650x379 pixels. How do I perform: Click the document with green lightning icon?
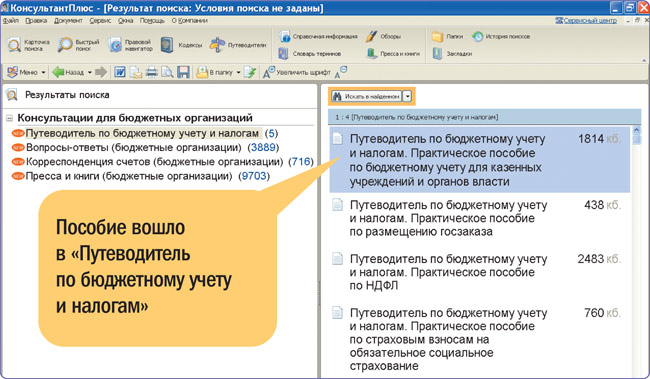[250, 72]
